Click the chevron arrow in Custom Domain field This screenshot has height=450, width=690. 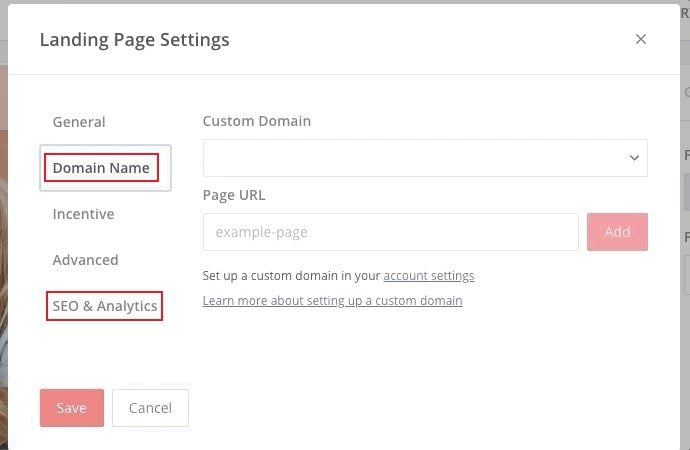click(634, 158)
